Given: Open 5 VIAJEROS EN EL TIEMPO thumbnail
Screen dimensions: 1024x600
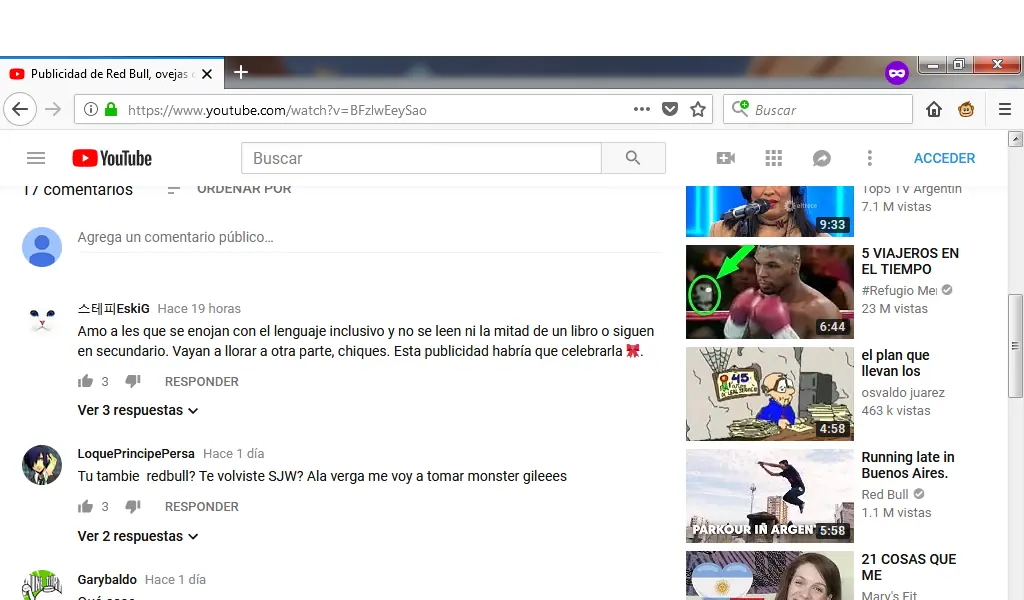Looking at the screenshot, I should (770, 292).
